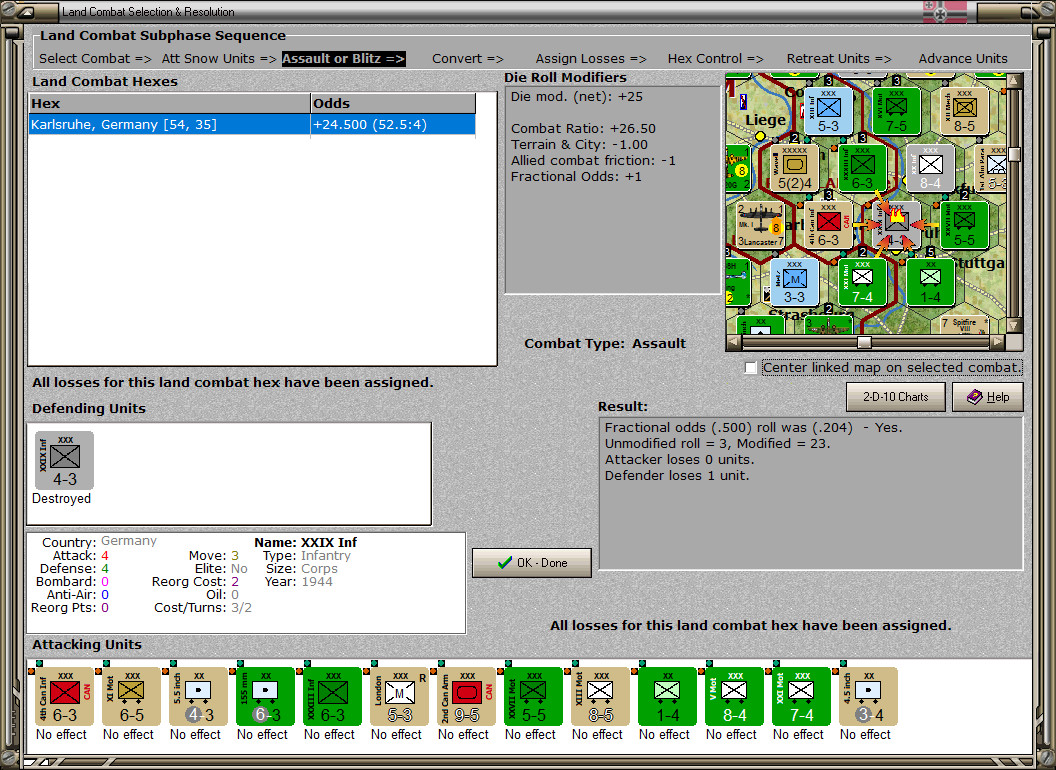The height and width of the screenshot is (770, 1056).
Task: Click the map vertical scrollbar up arrow
Action: click(x=1014, y=82)
